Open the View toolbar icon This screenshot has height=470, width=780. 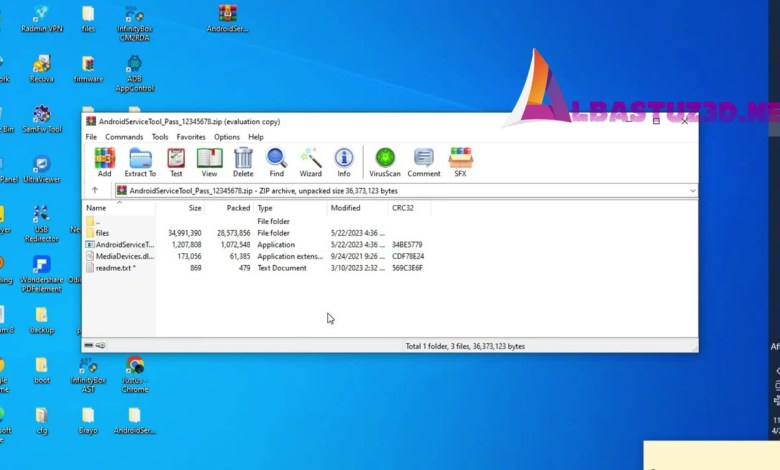pos(209,162)
